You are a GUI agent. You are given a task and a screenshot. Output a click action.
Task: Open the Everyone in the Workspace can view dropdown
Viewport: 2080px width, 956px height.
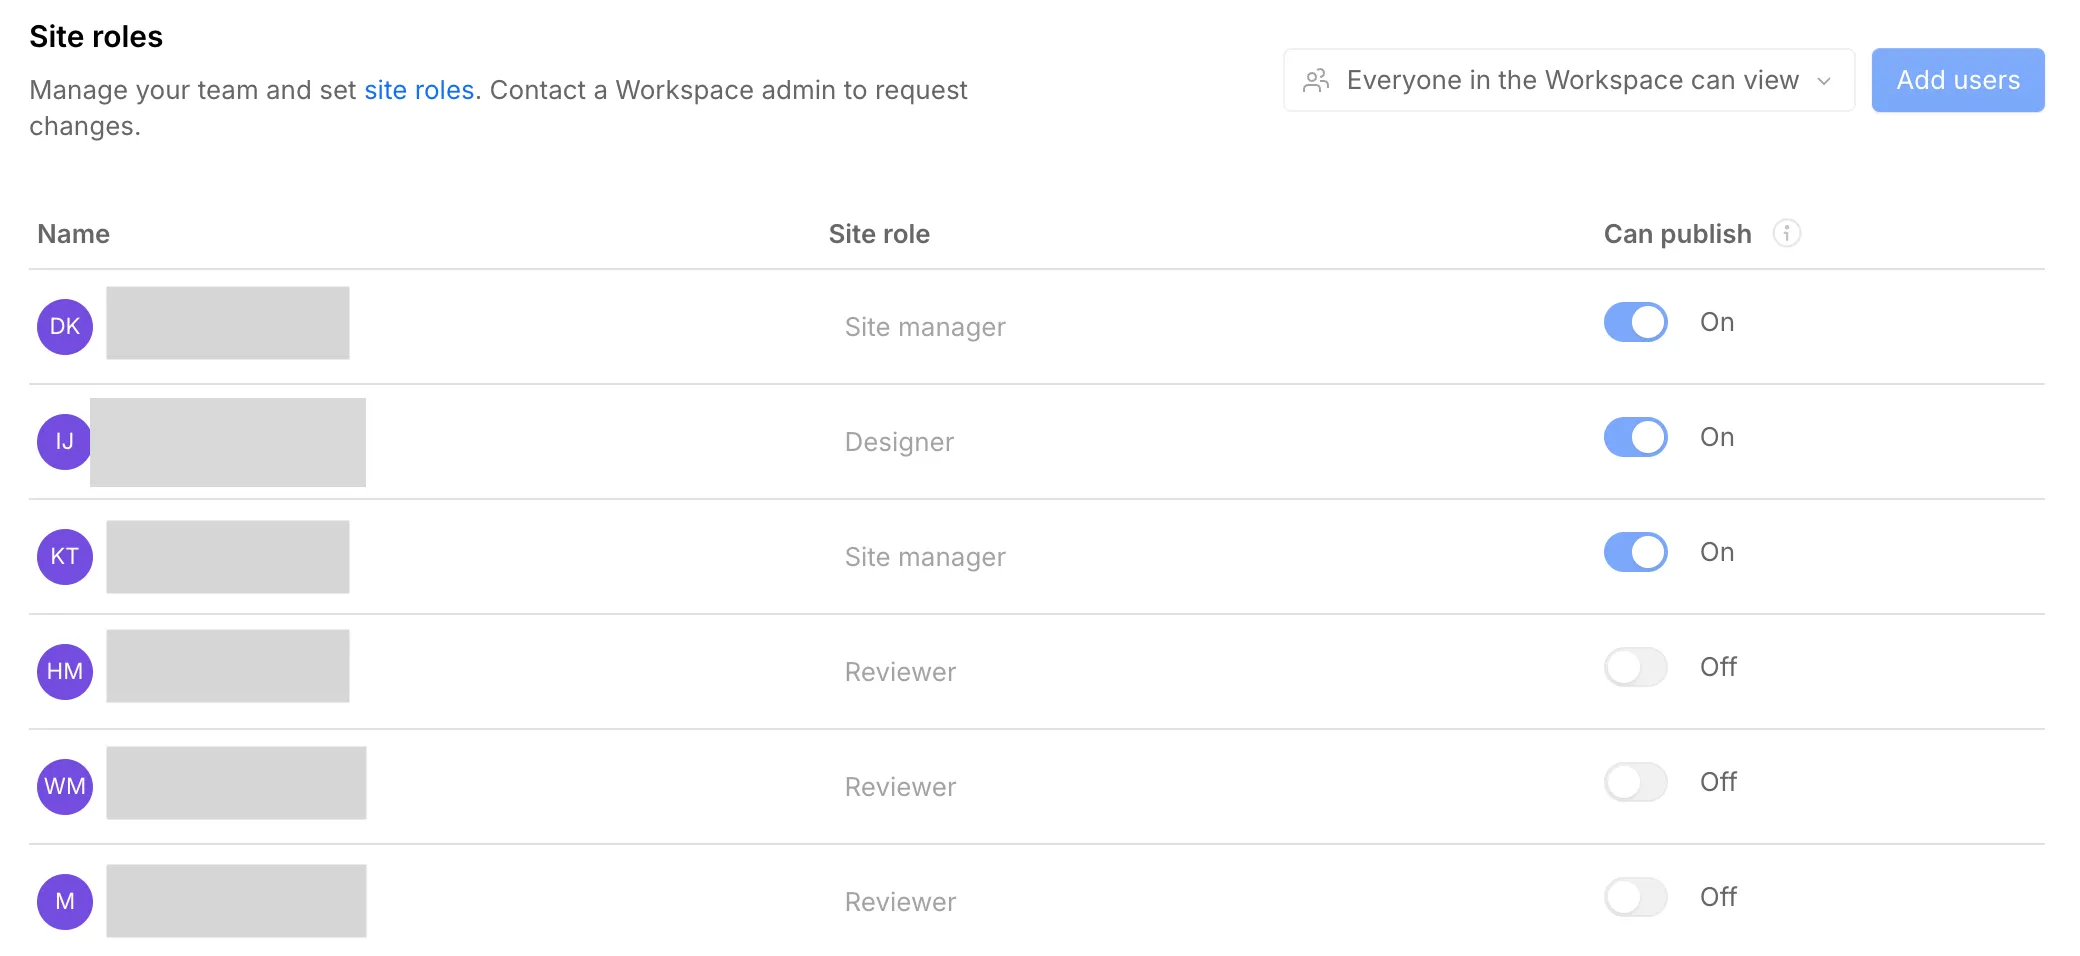[x=1569, y=80]
